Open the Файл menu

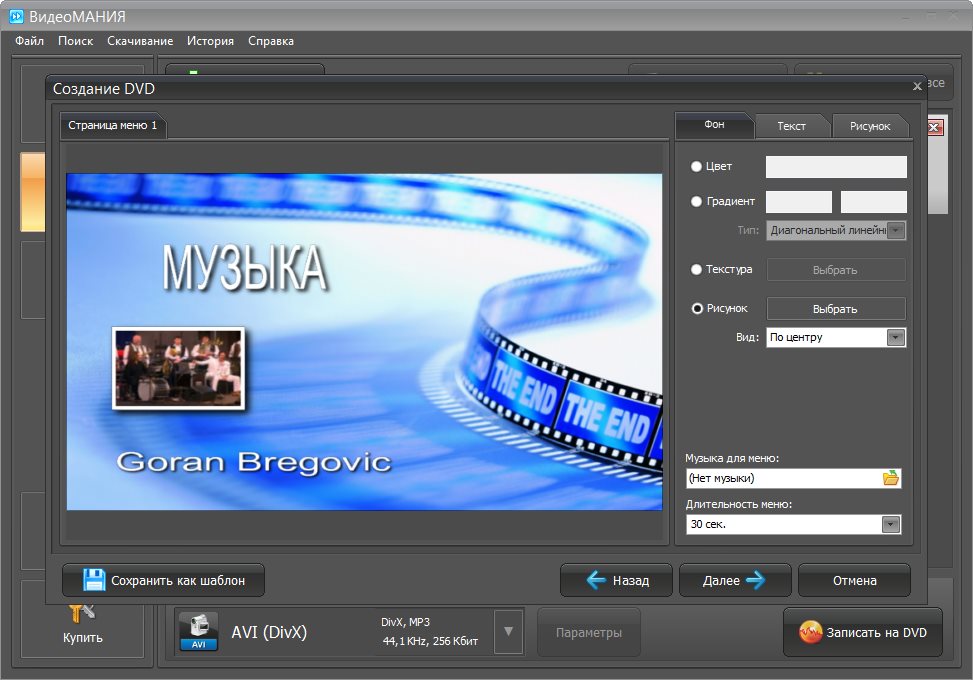click(x=29, y=41)
